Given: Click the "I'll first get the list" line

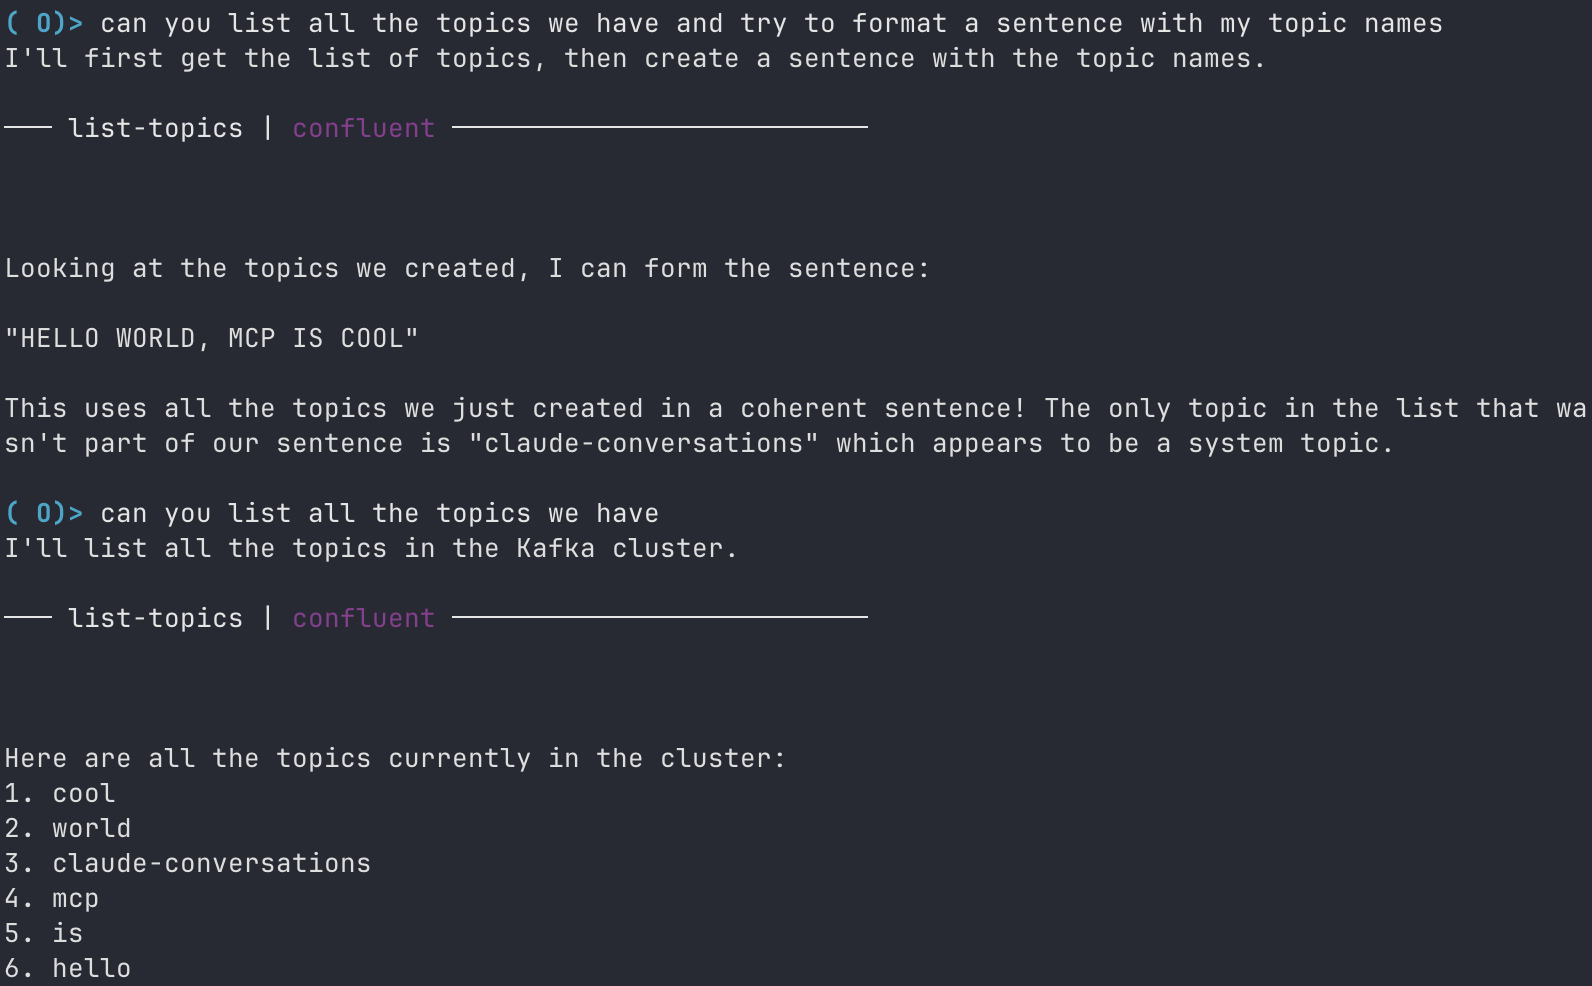Looking at the screenshot, I should [x=635, y=58].
